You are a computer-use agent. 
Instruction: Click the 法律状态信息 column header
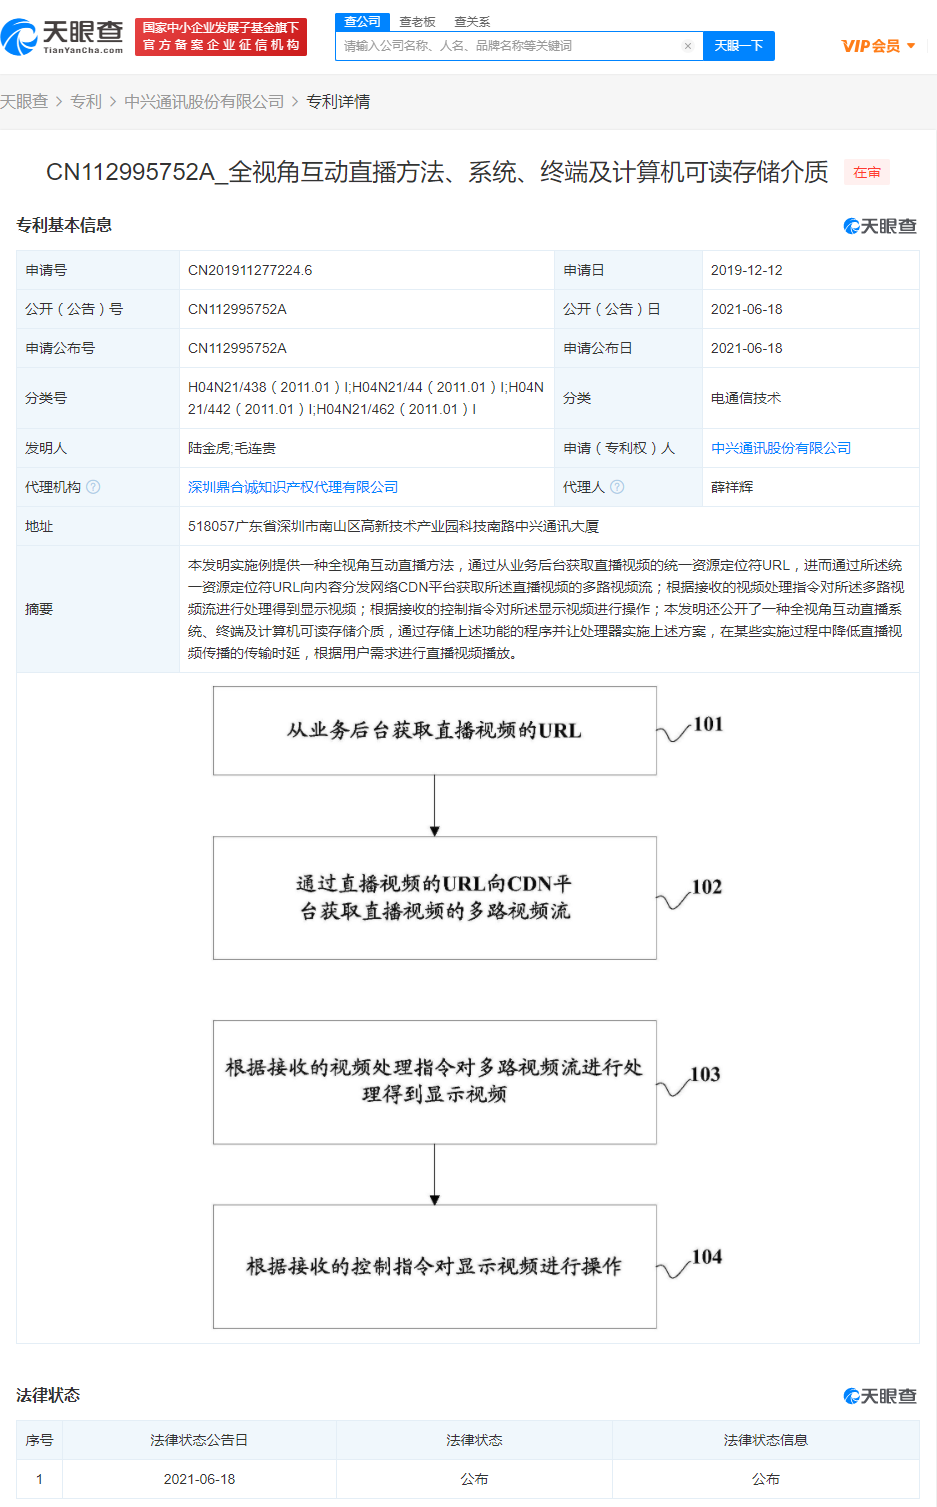pos(766,1440)
